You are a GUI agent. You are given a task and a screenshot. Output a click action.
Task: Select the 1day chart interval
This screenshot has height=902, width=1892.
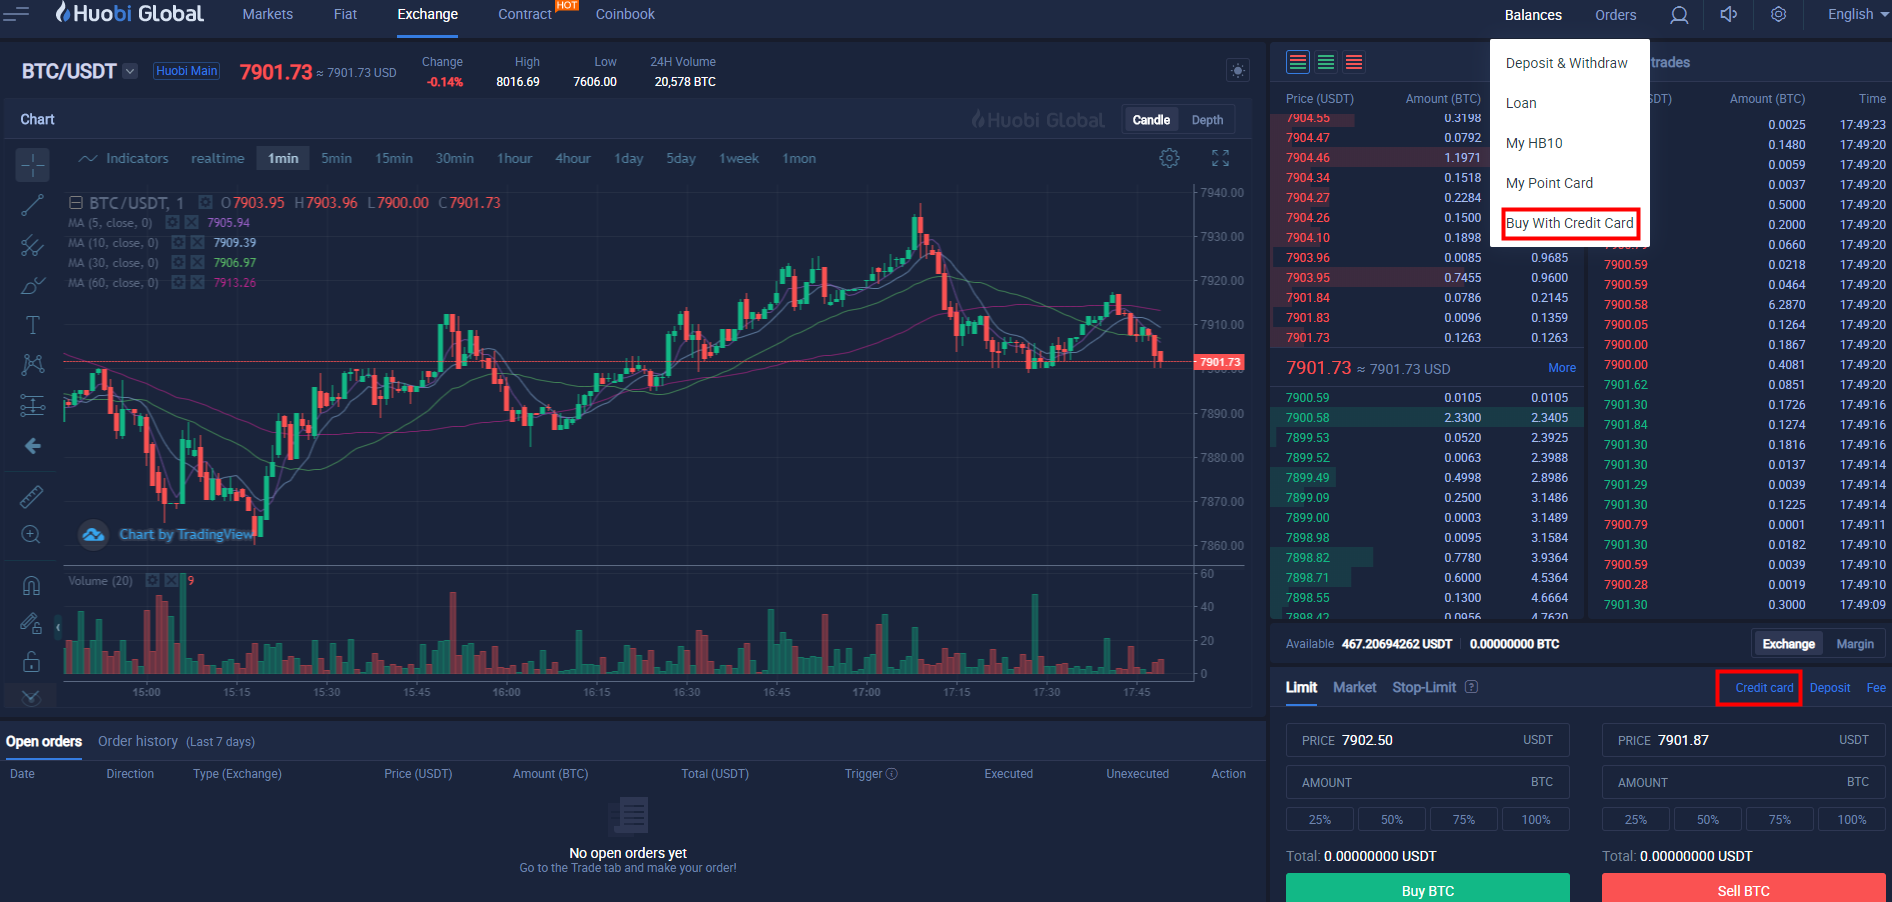(x=629, y=158)
